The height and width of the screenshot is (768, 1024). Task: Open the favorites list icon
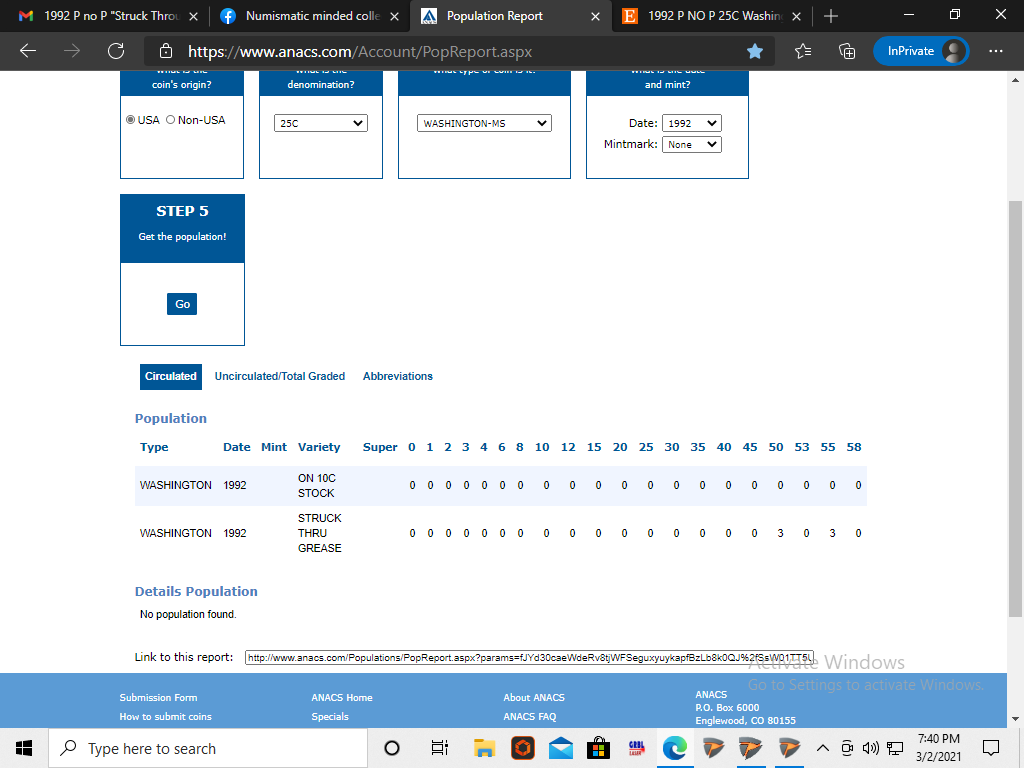point(803,51)
